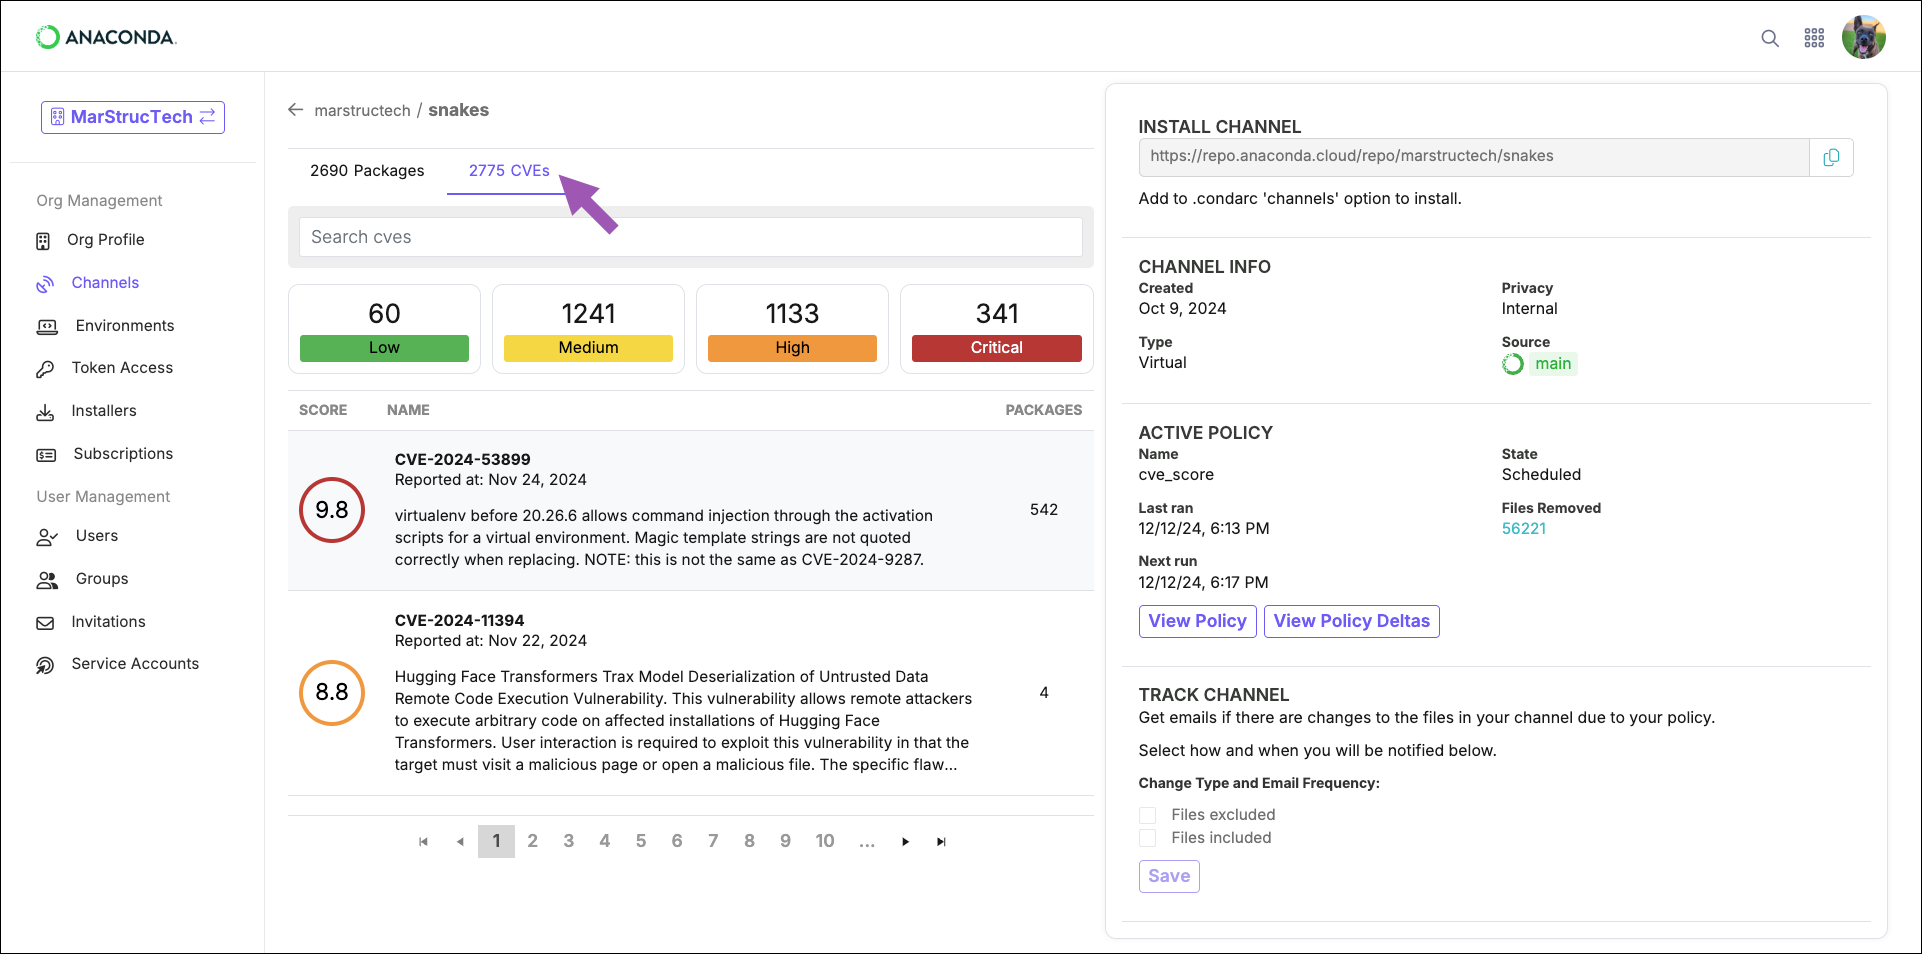1922x954 pixels.
Task: Click the Save button
Action: point(1169,877)
